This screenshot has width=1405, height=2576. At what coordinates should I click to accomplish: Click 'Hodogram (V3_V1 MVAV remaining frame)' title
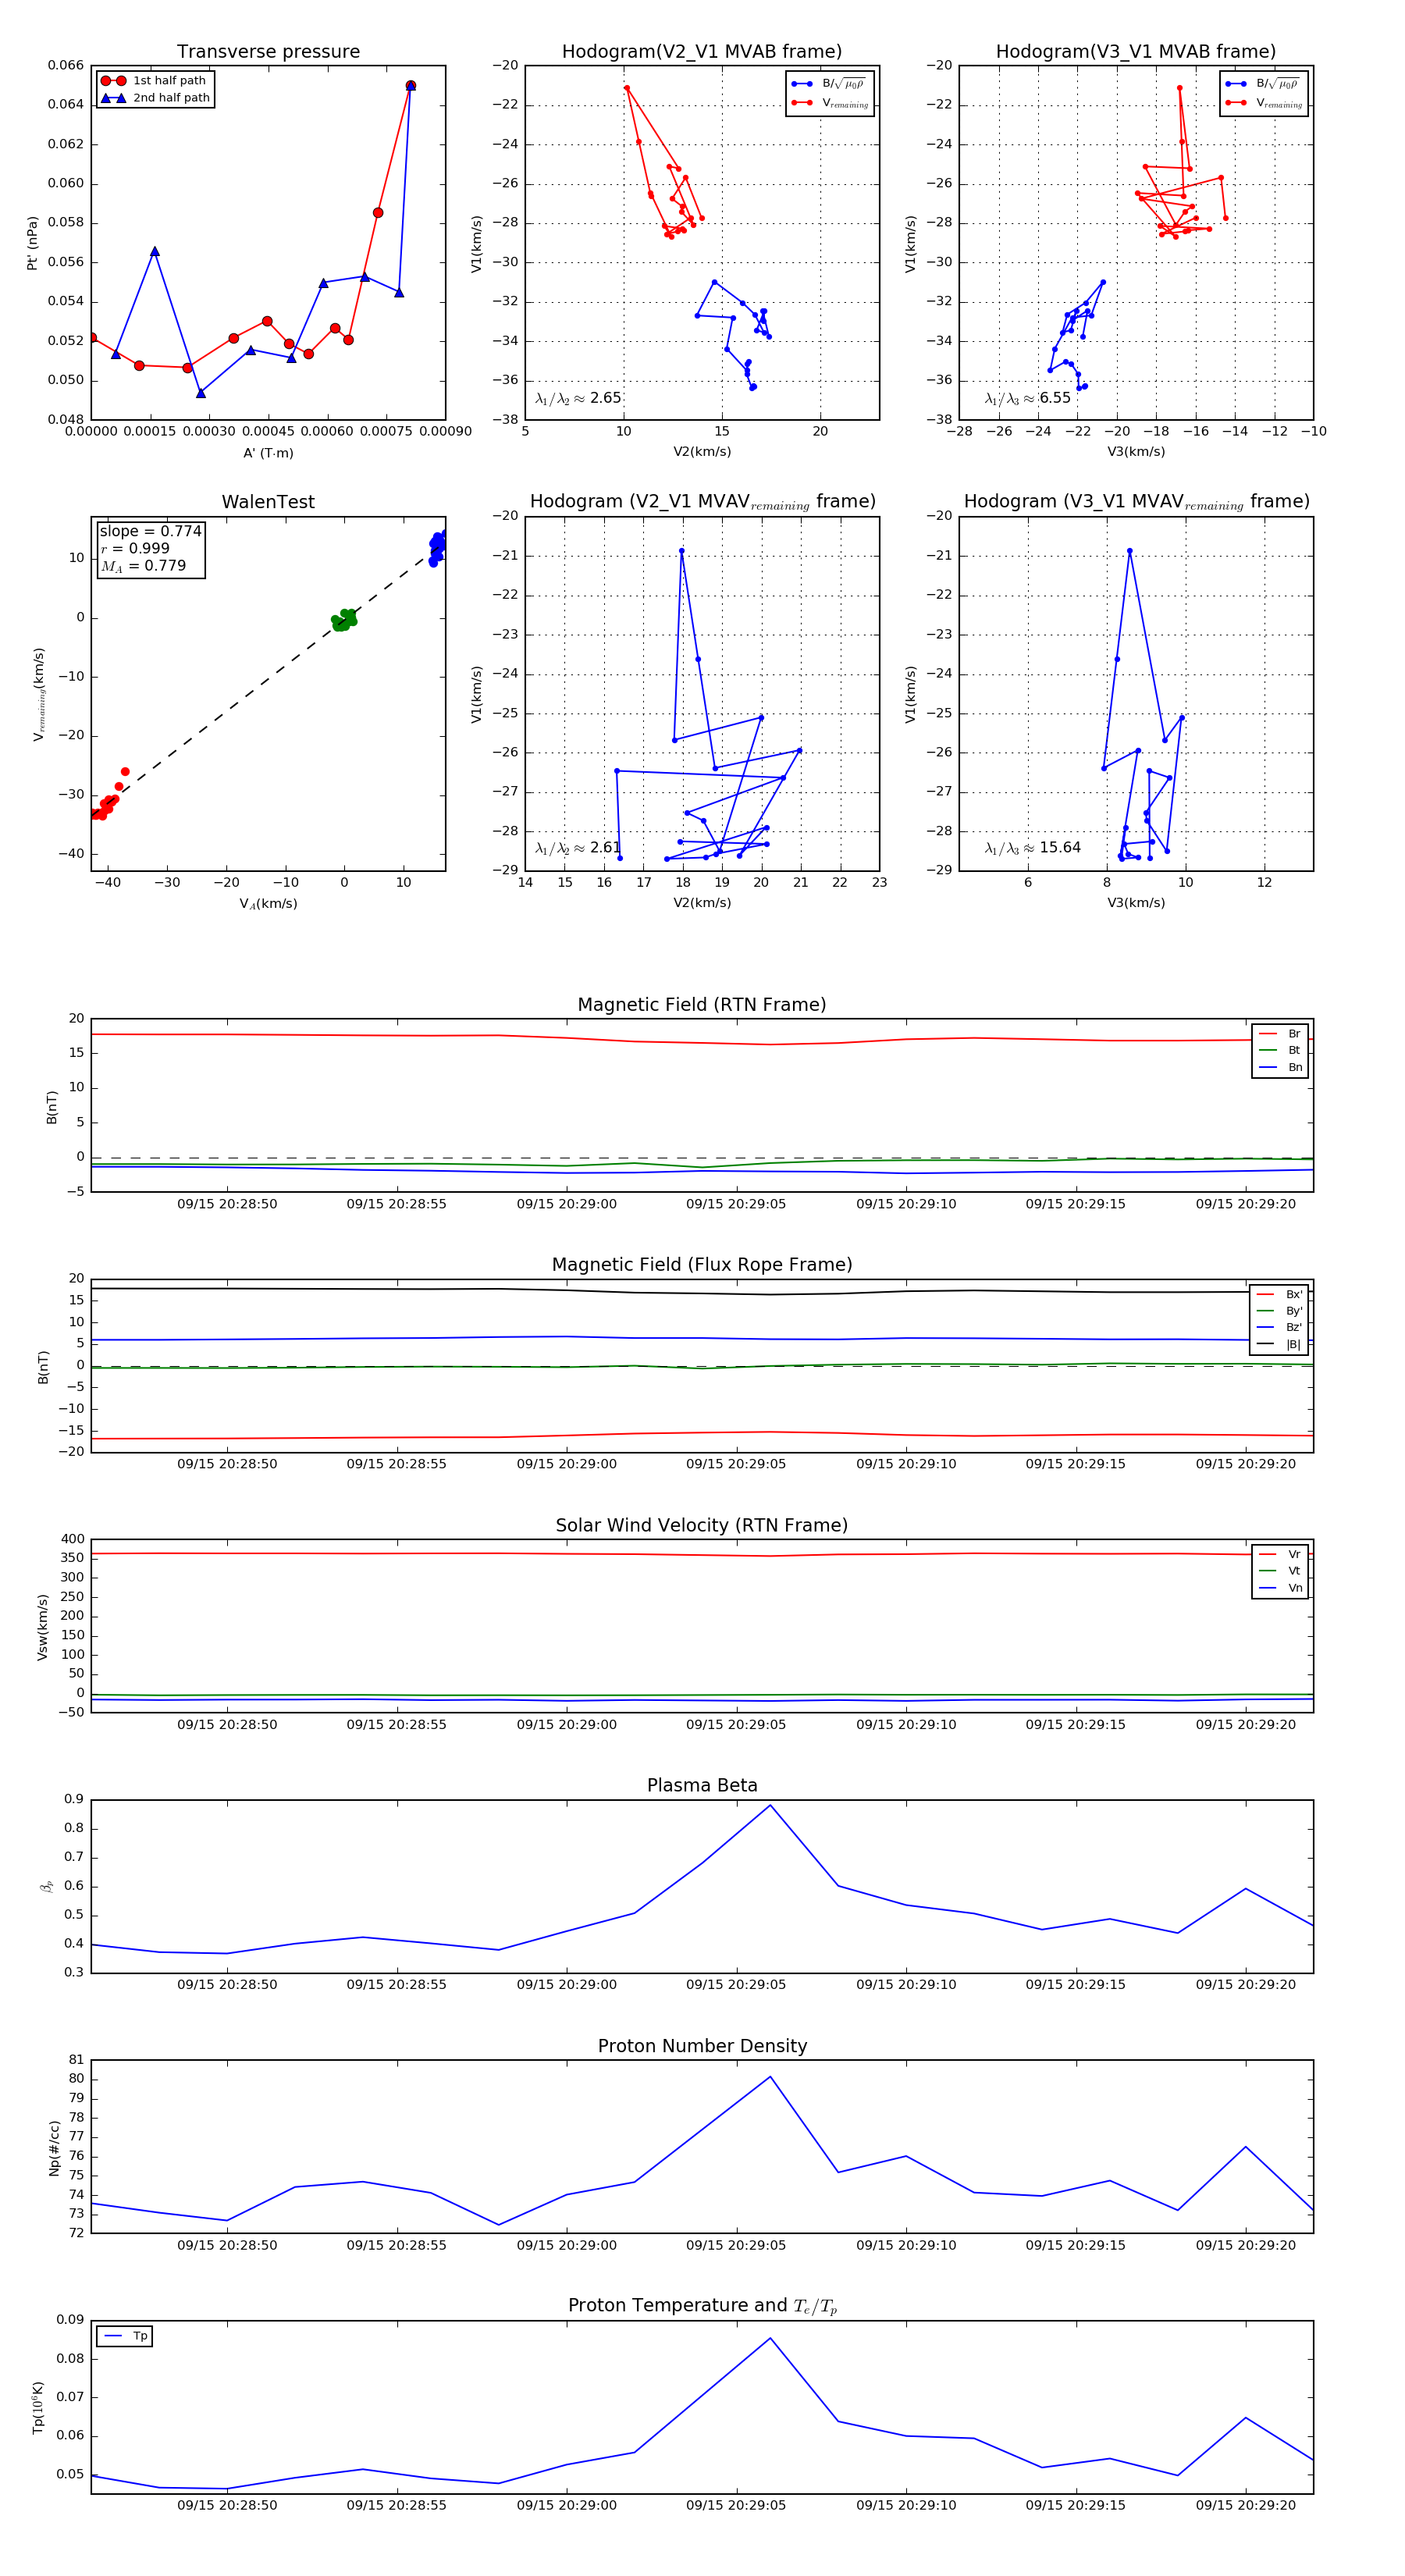coord(1136,502)
